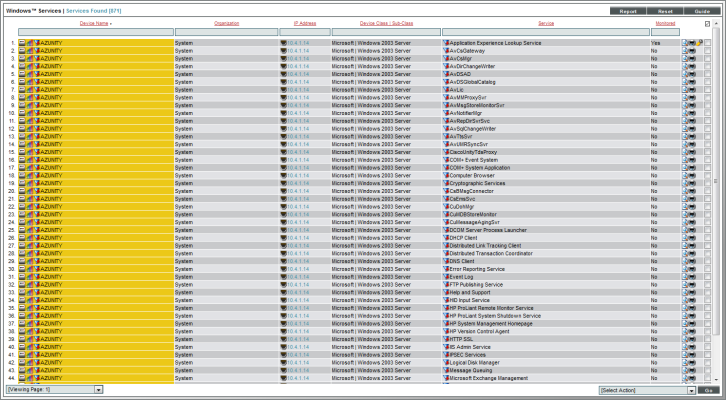Open the Guide button
The image size is (726, 400).
702,11
